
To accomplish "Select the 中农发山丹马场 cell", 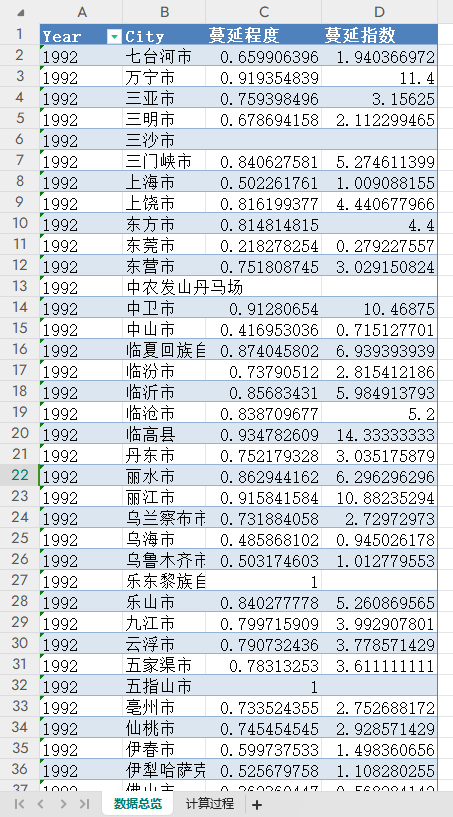I will point(185,287).
